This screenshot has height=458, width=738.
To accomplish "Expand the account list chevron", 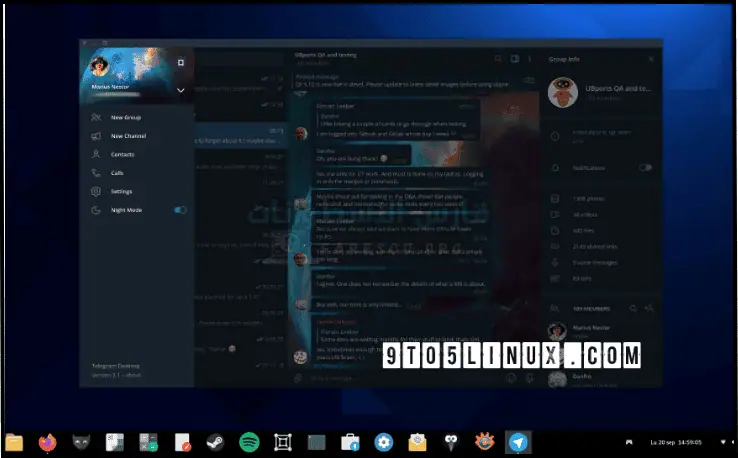I will click(x=180, y=90).
